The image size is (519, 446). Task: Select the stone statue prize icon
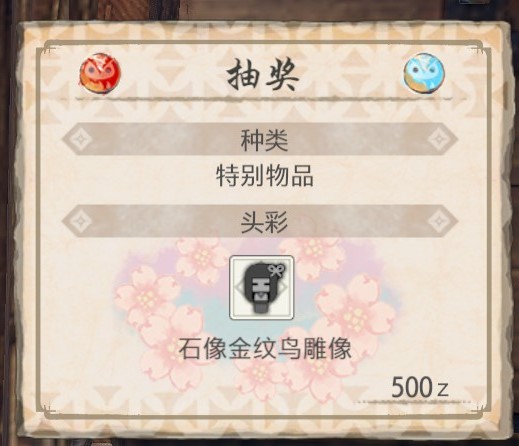pyautogui.click(x=262, y=287)
